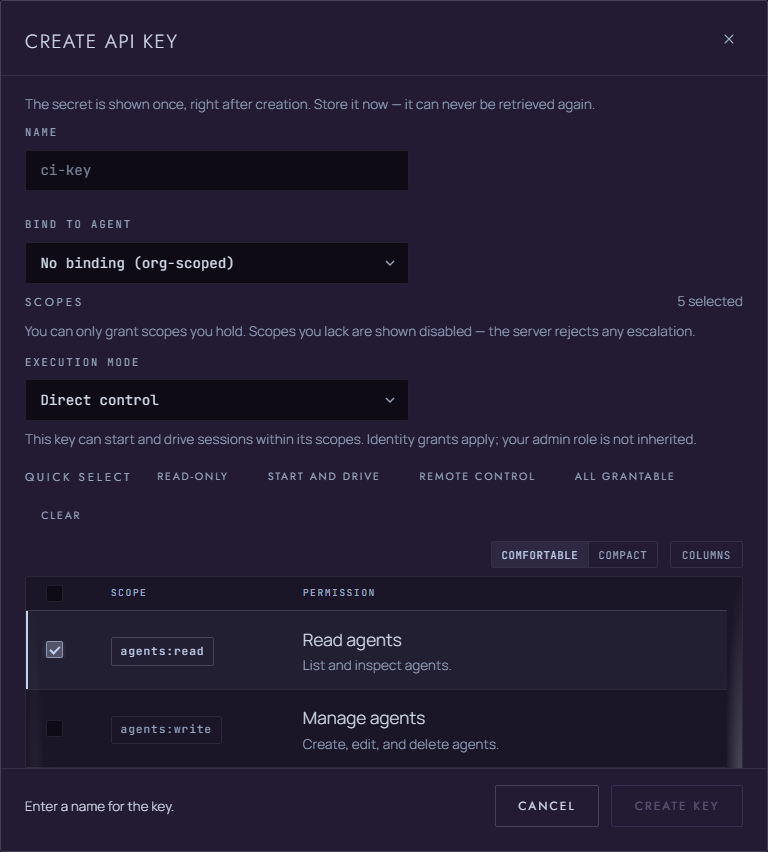Screen dimensions: 768x852
Task: Click the '5 selected' count text
Action: 709,302
